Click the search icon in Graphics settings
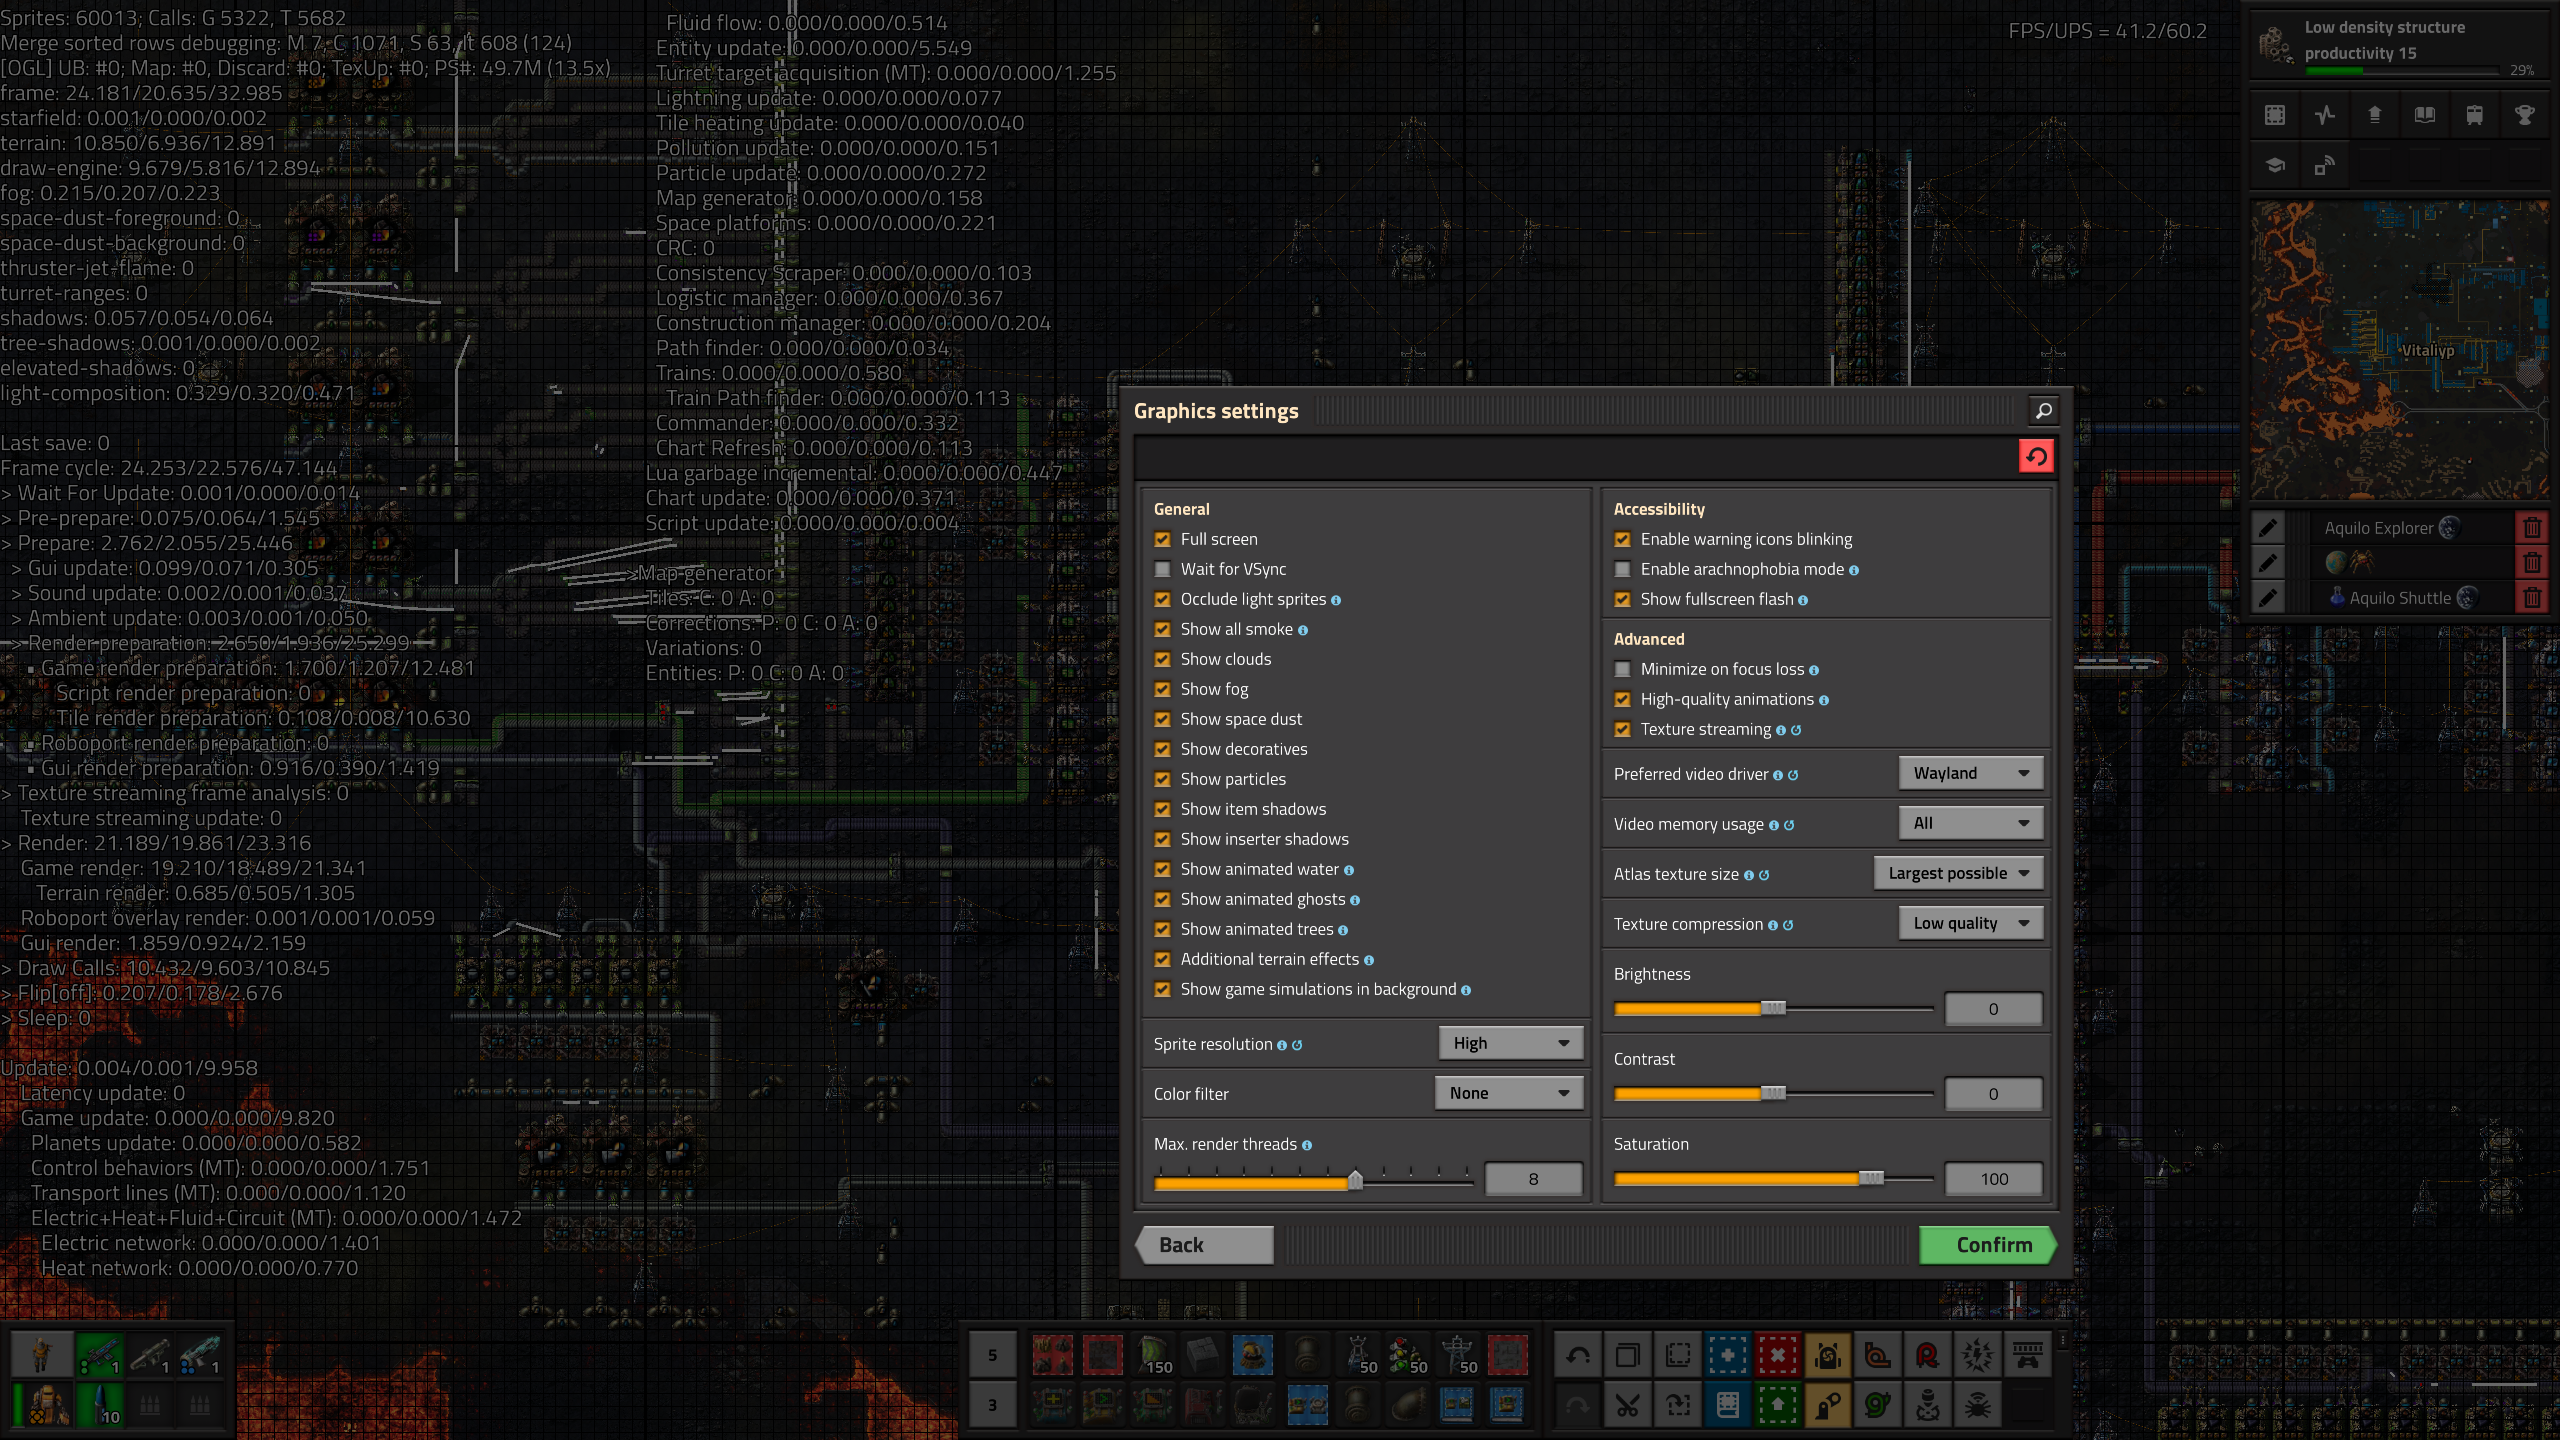Image resolution: width=2560 pixels, height=1440 pixels. coord(2043,410)
